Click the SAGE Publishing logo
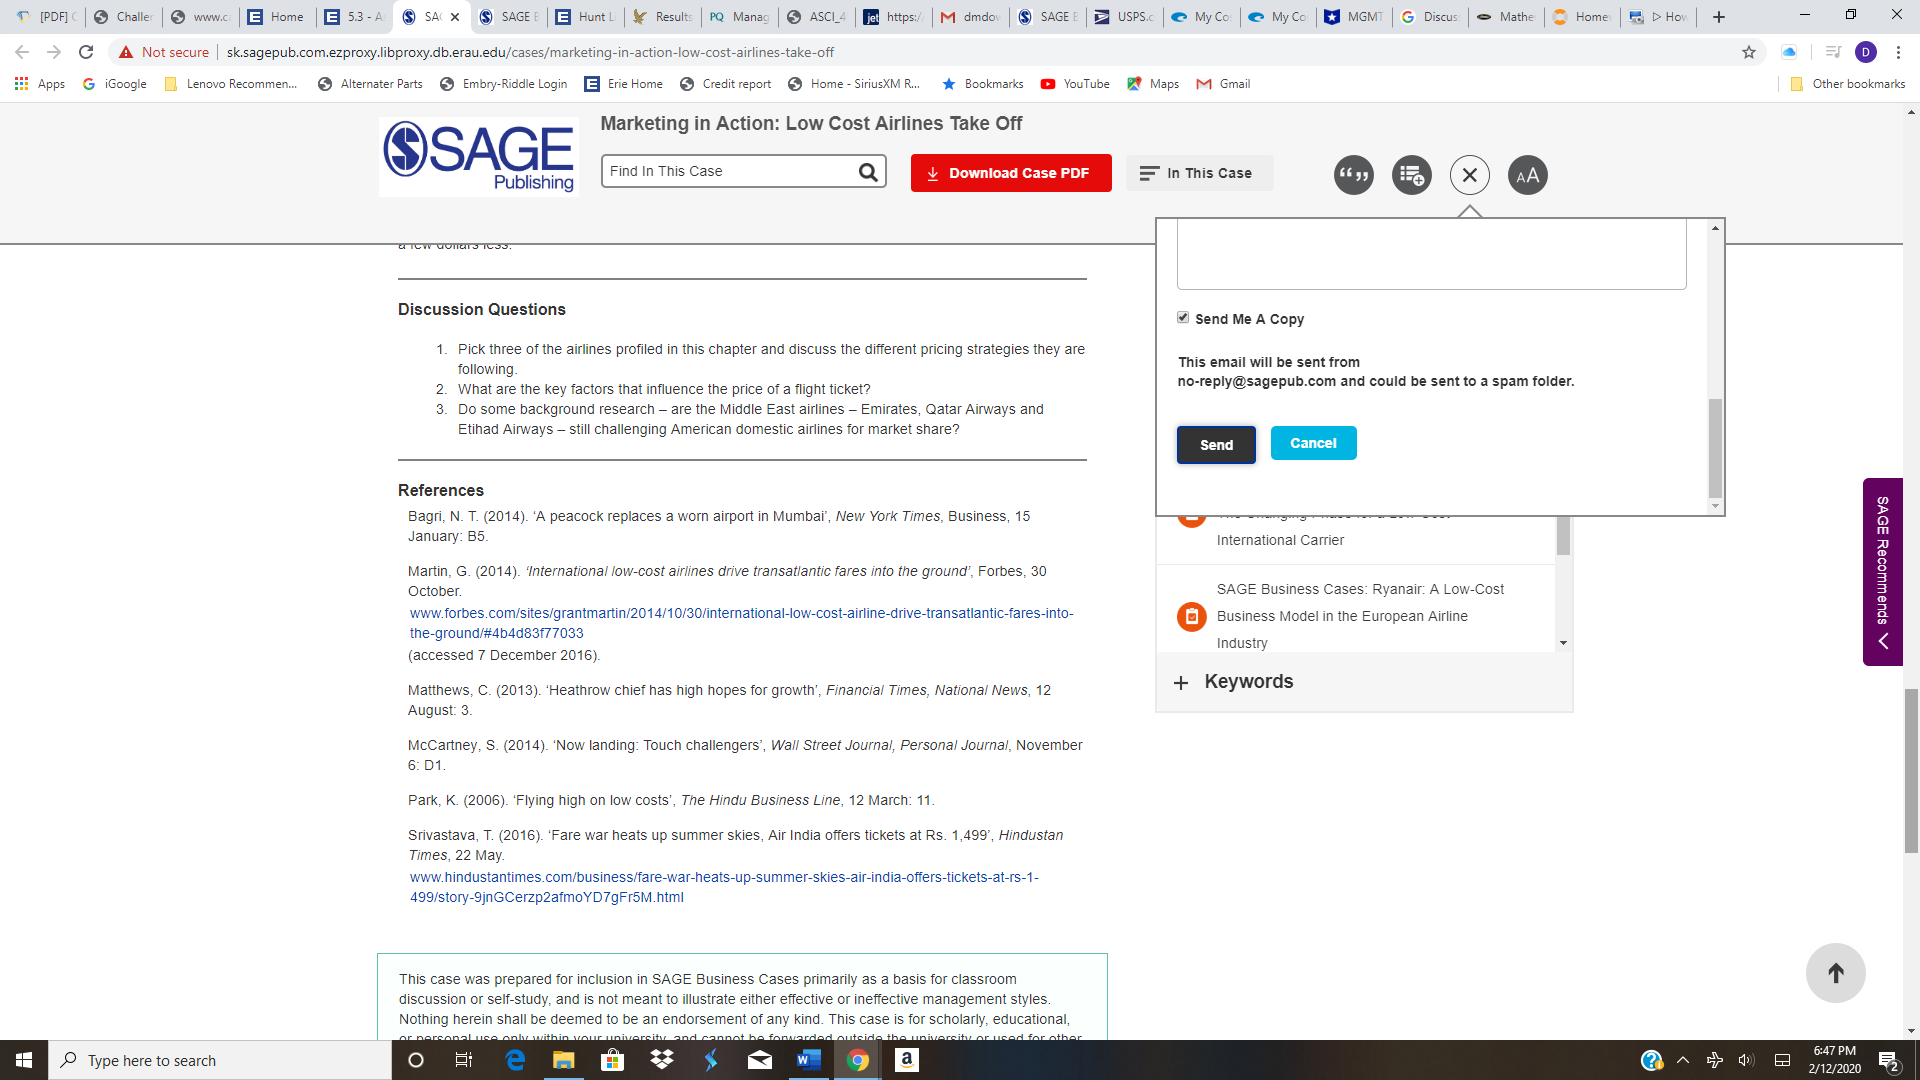The image size is (1920, 1080). click(x=479, y=156)
